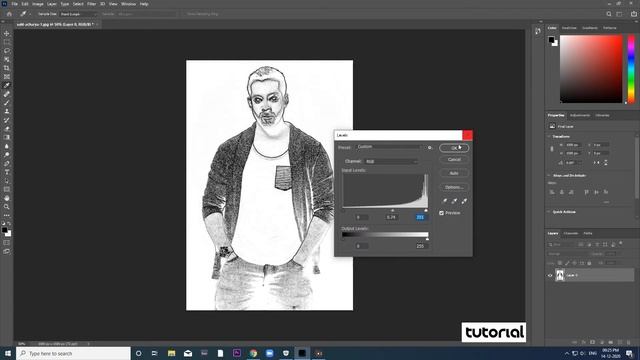Close the Levels dialog with red X

(467, 135)
